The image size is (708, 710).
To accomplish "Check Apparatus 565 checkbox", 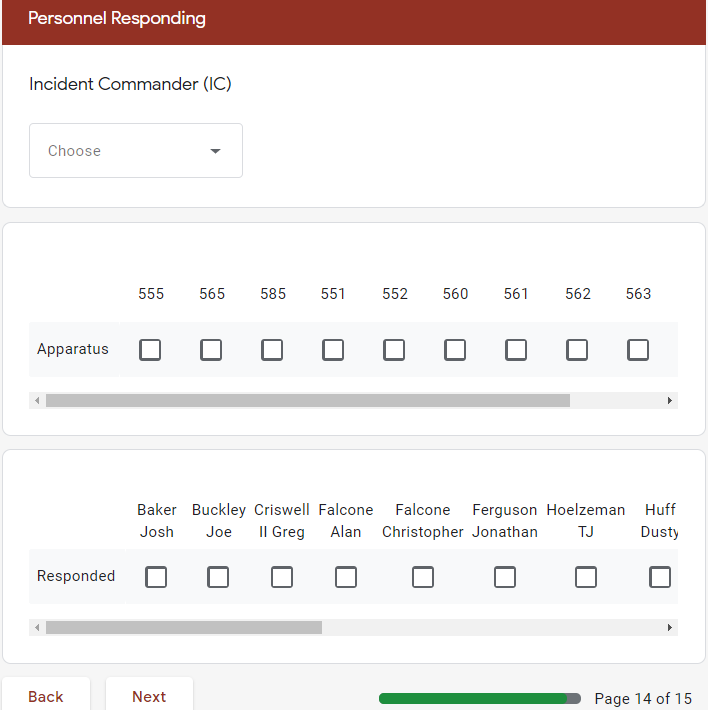I will 211,350.
